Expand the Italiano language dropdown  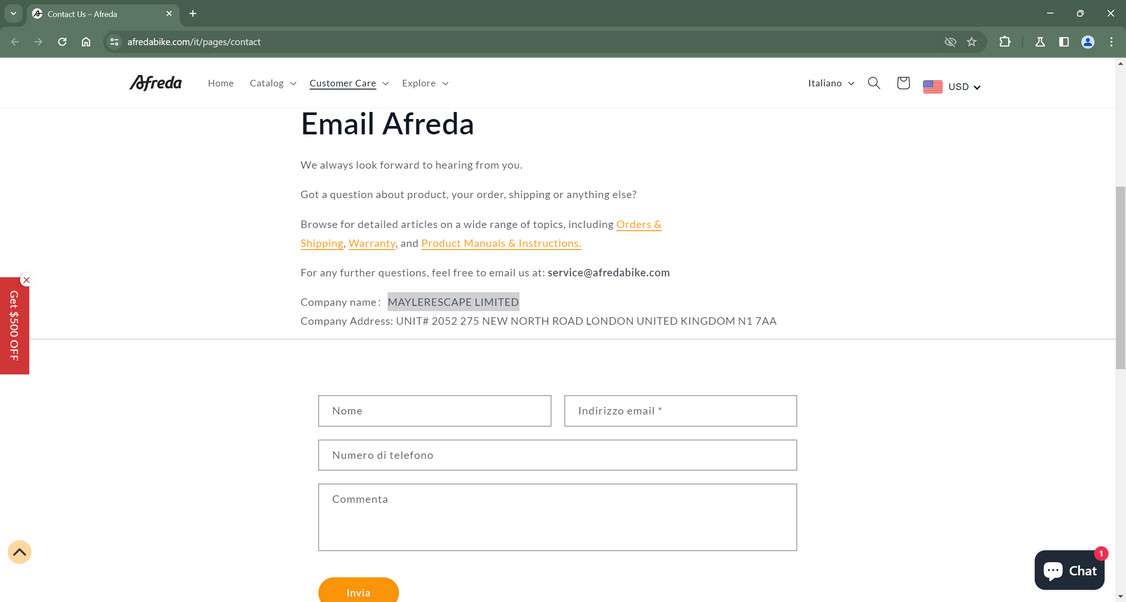[830, 84]
